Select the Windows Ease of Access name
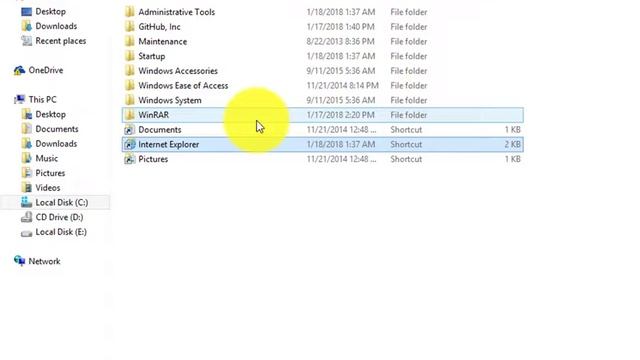The width and height of the screenshot is (640, 360). click(183, 86)
